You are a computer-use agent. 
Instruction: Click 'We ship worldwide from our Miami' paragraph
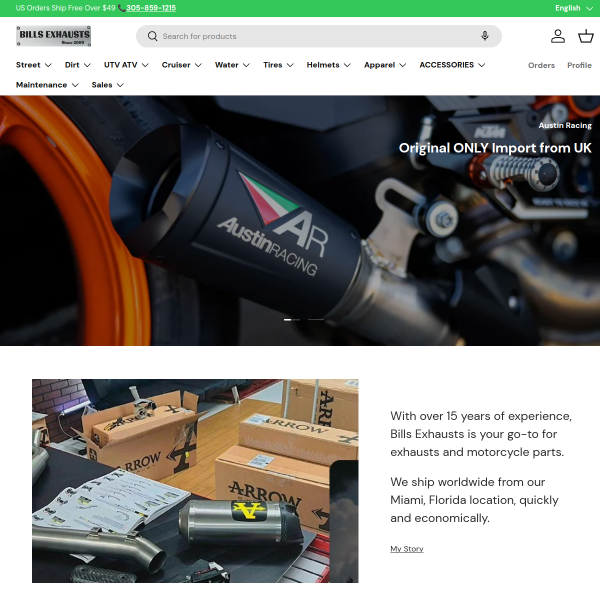pyautogui.click(x=474, y=500)
